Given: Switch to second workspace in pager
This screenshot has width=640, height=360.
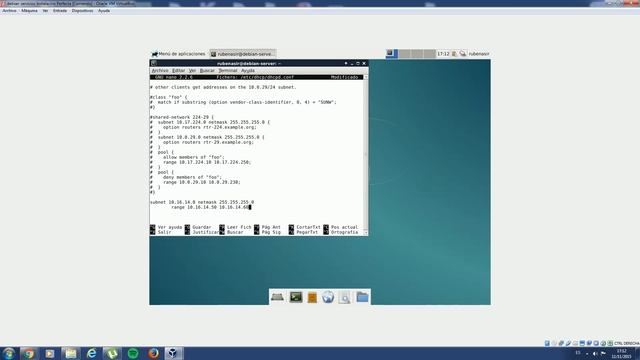Looking at the screenshot, I should pyautogui.click(x=404, y=53).
